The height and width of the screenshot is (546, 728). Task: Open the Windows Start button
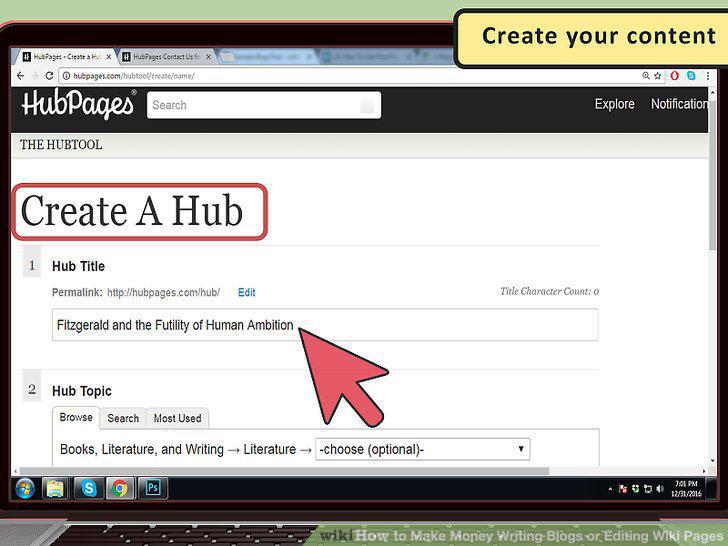[x=25, y=489]
